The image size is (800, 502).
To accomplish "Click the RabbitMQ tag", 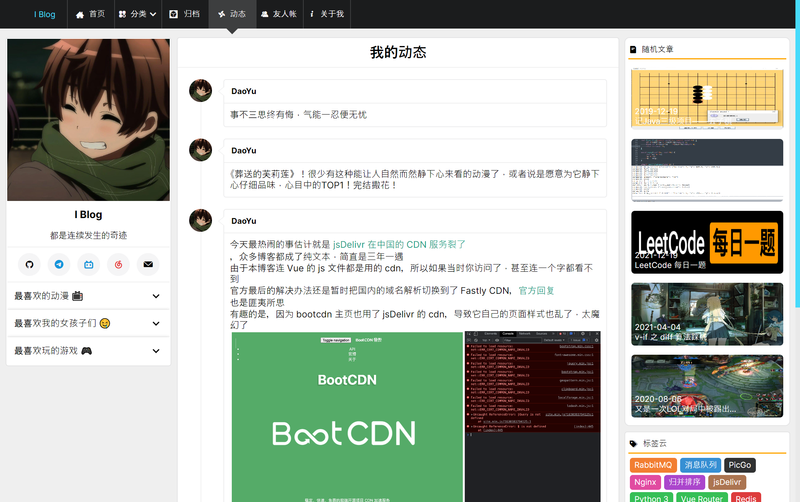I will [653, 465].
